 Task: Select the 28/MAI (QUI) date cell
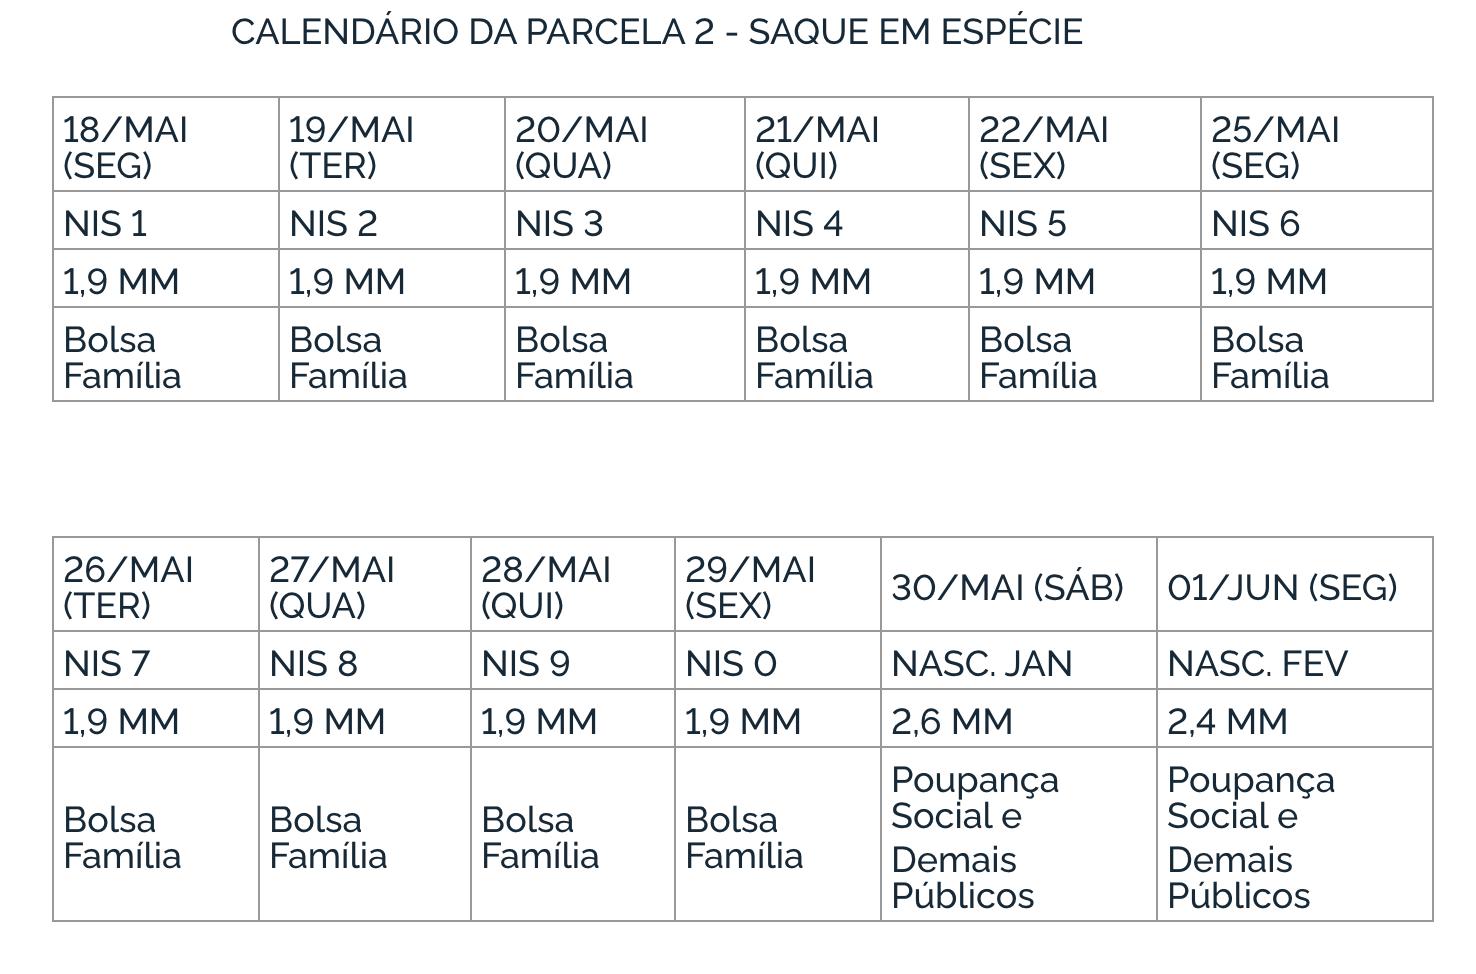(572, 586)
